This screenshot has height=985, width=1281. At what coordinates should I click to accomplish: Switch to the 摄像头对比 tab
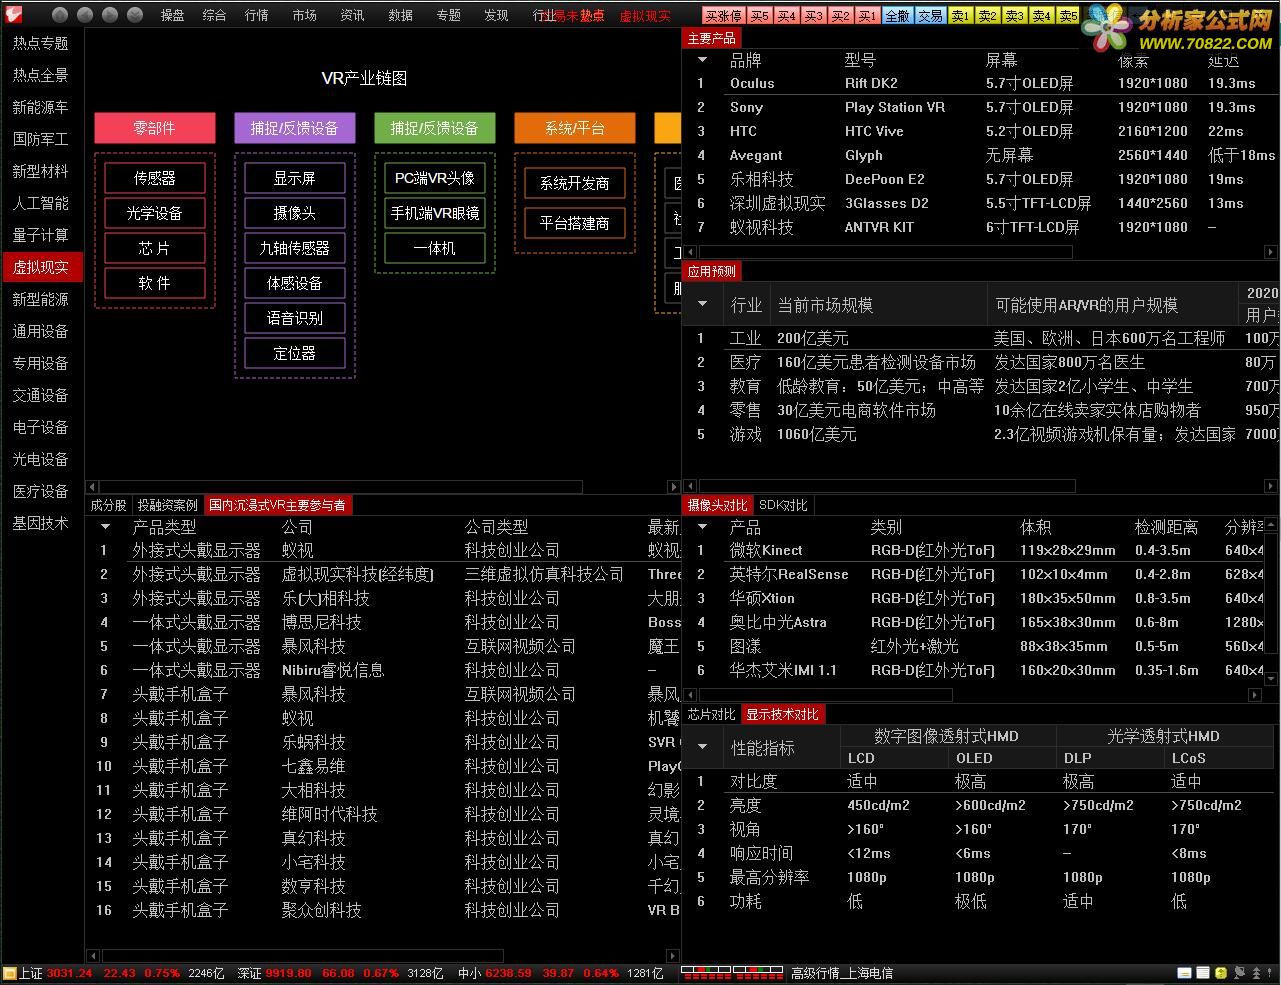[x=718, y=505]
